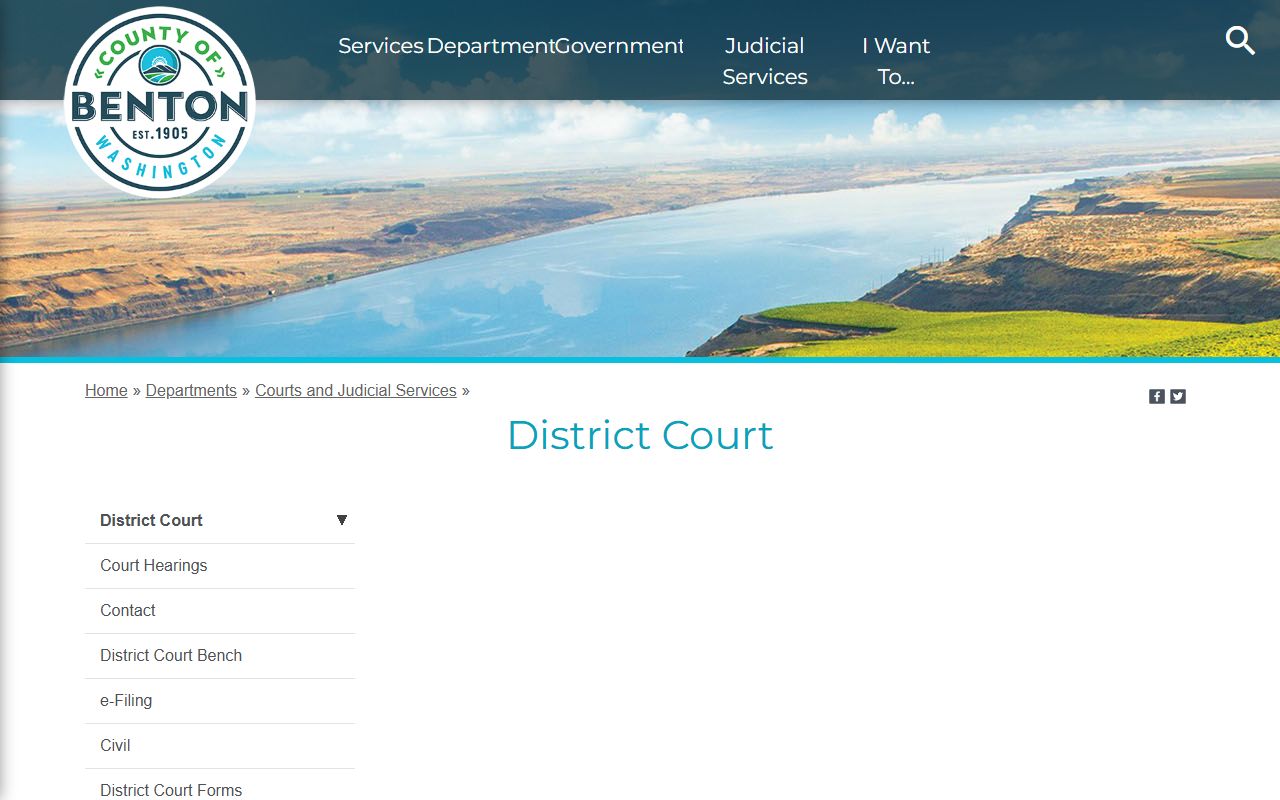Collapse the District Court sidebar arrow

341,520
